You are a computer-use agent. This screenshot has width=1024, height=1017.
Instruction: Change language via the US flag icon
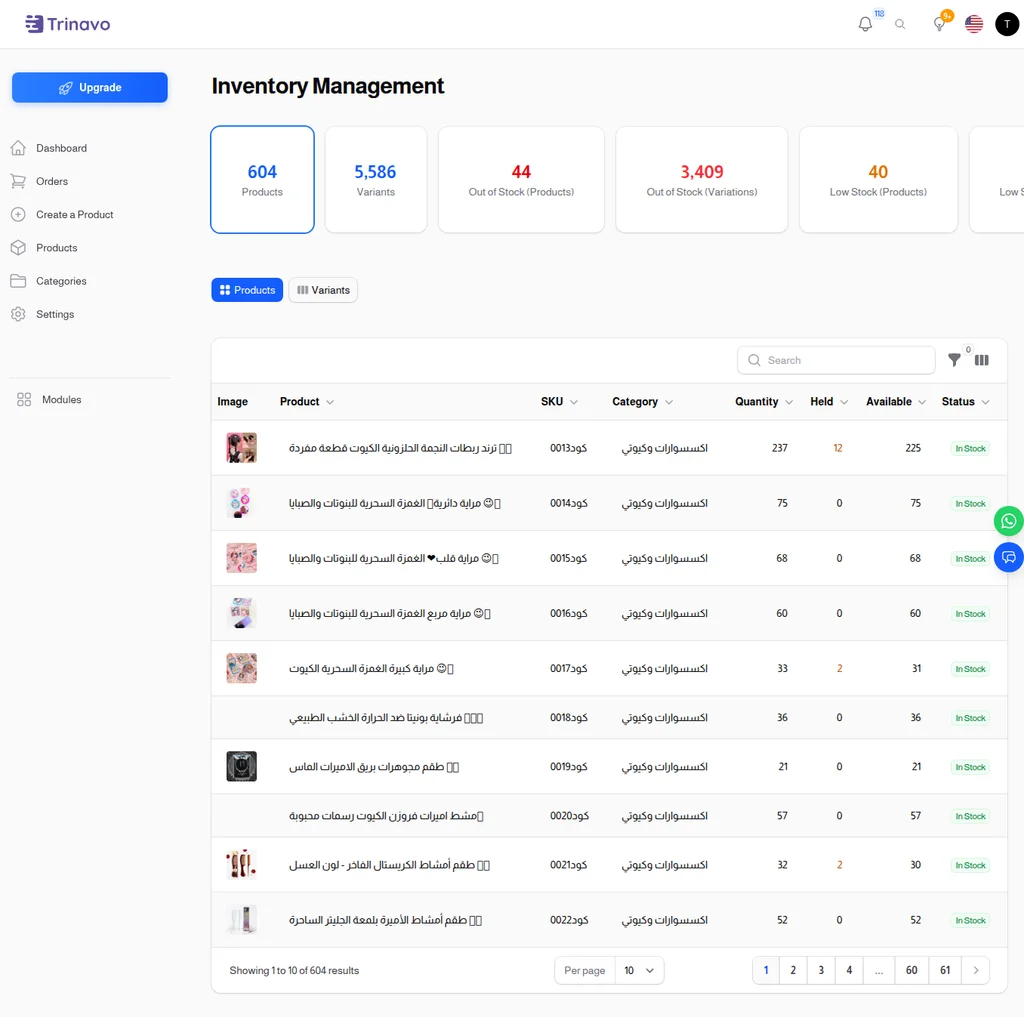[974, 24]
